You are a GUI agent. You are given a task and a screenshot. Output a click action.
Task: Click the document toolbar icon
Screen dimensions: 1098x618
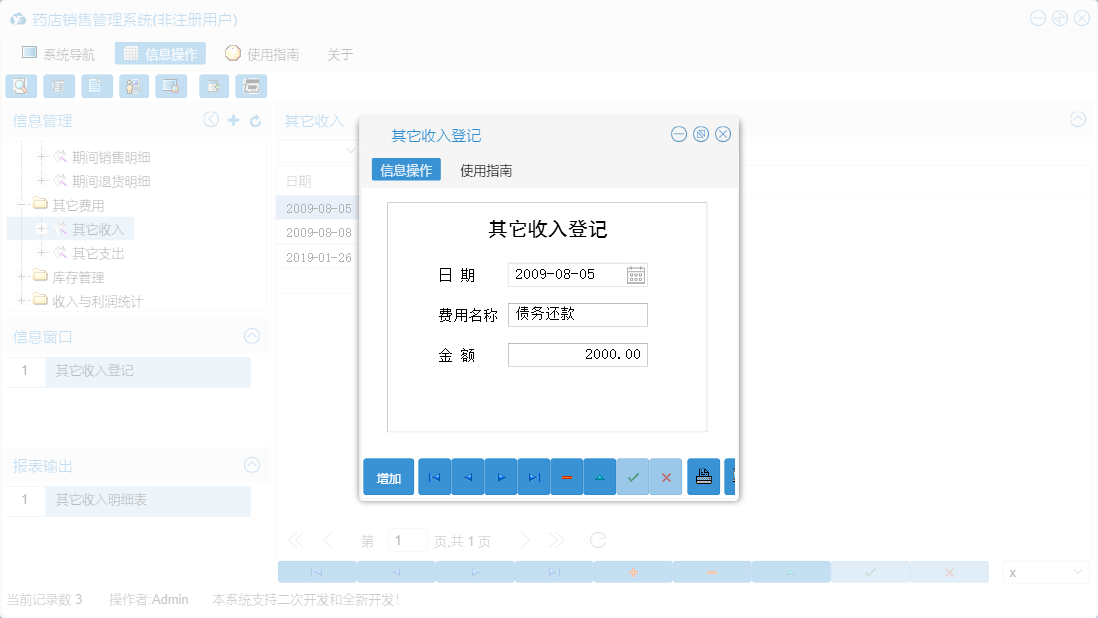pyautogui.click(x=96, y=86)
